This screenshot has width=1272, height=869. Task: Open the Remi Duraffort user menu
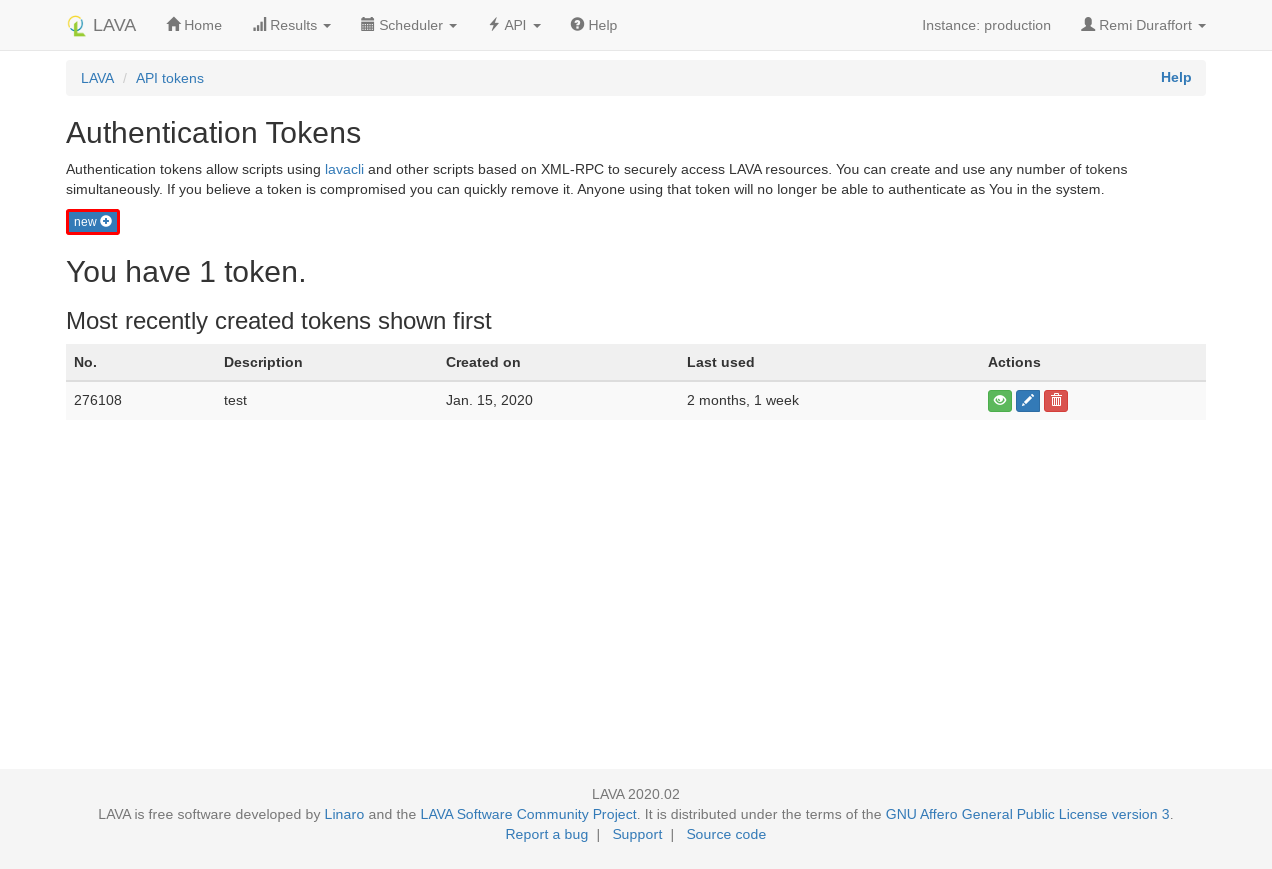click(1143, 25)
